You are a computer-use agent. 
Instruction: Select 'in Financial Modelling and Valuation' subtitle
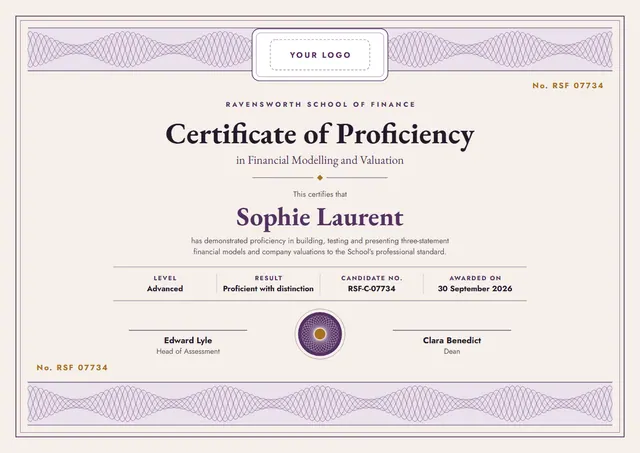point(320,160)
